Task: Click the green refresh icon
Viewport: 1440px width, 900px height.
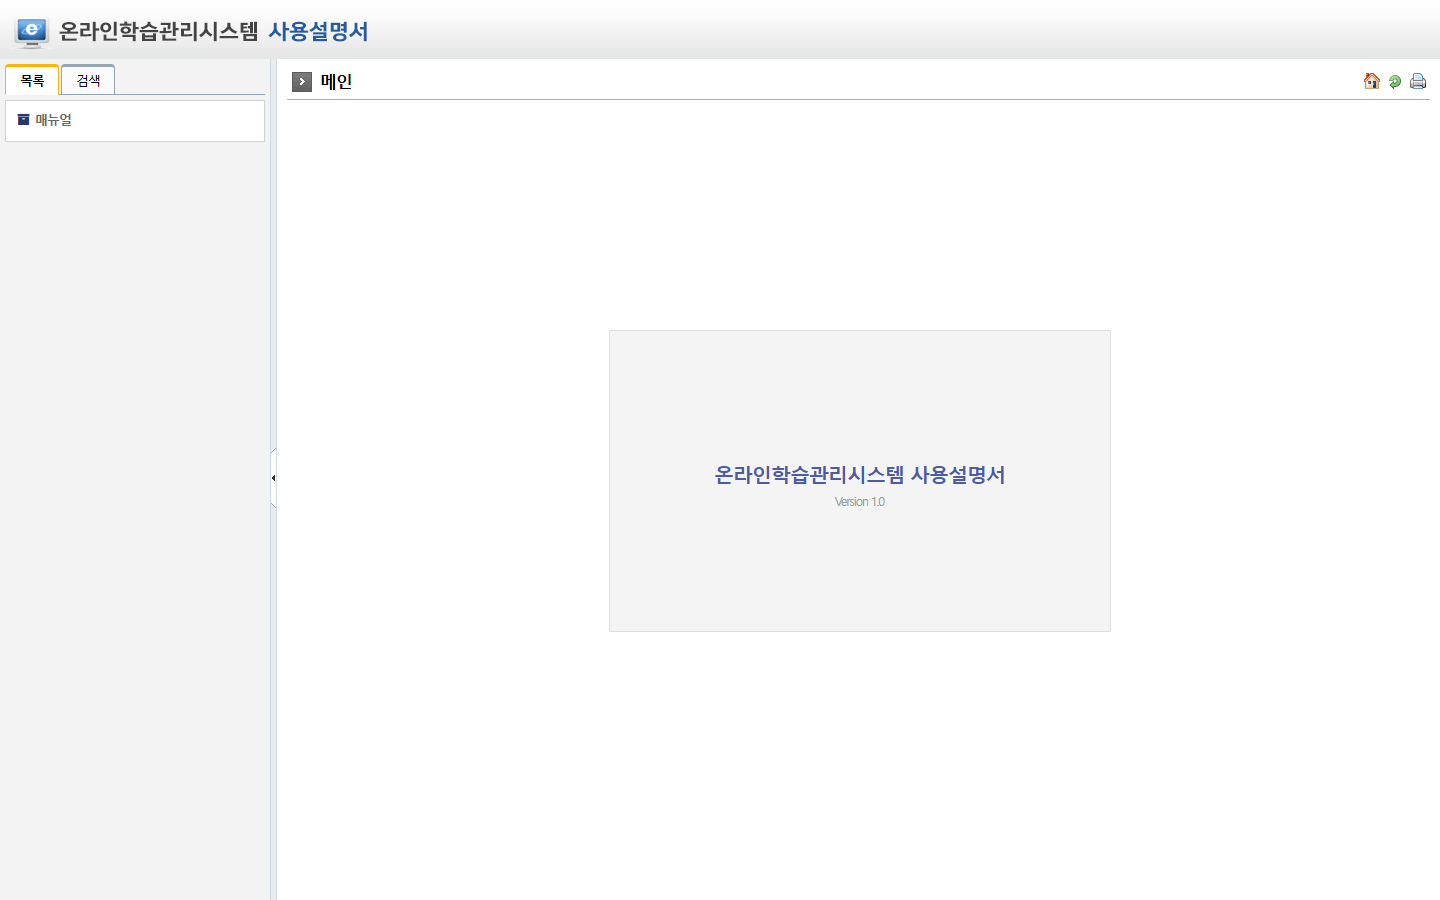Action: pos(1395,82)
